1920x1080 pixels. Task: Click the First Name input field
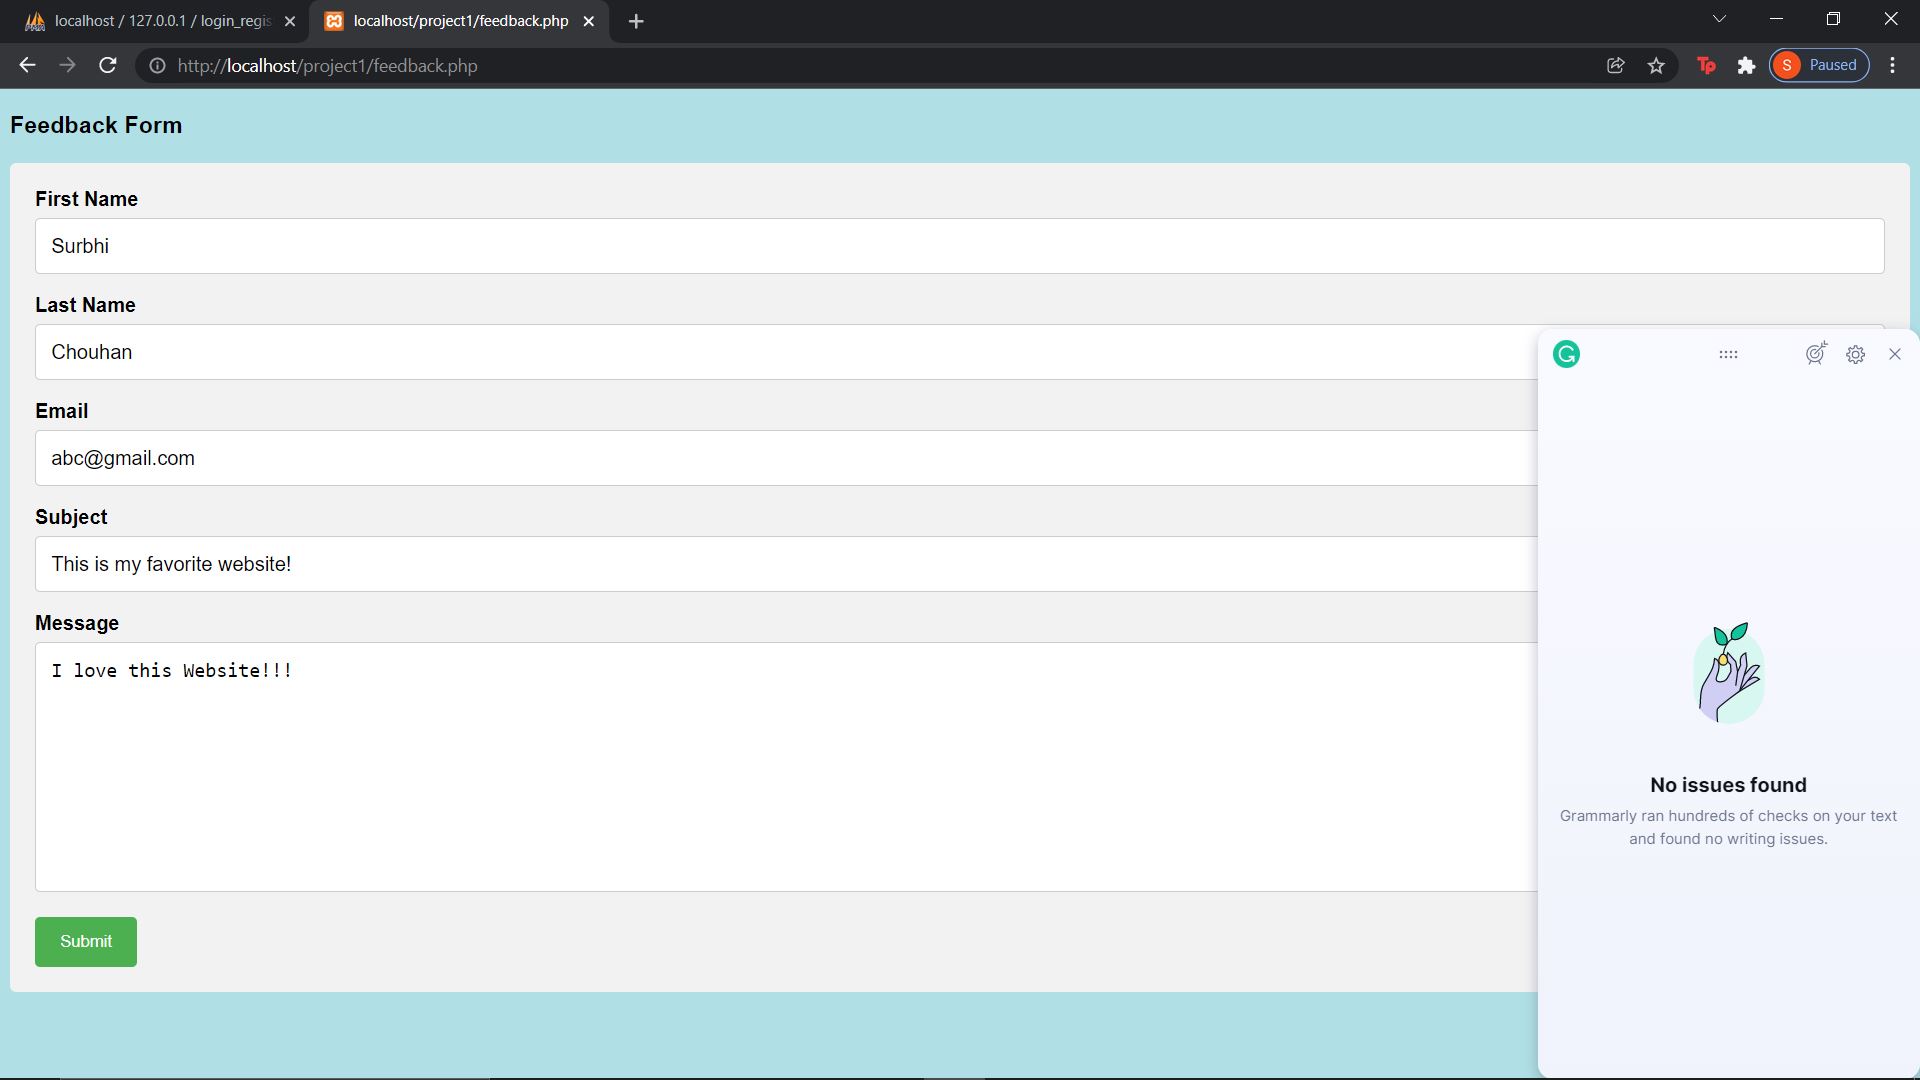click(959, 246)
